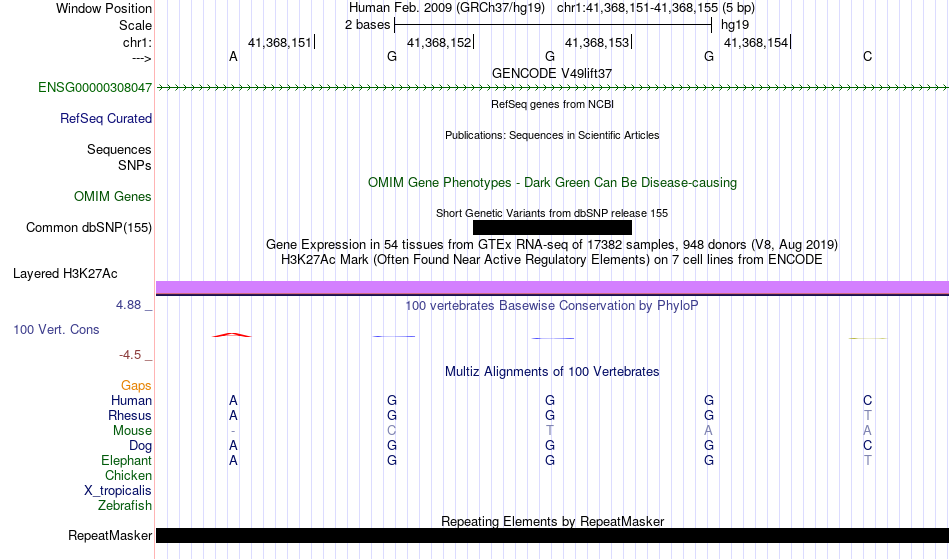Click Publications: Sequences in Scientific Articles title

552,135
